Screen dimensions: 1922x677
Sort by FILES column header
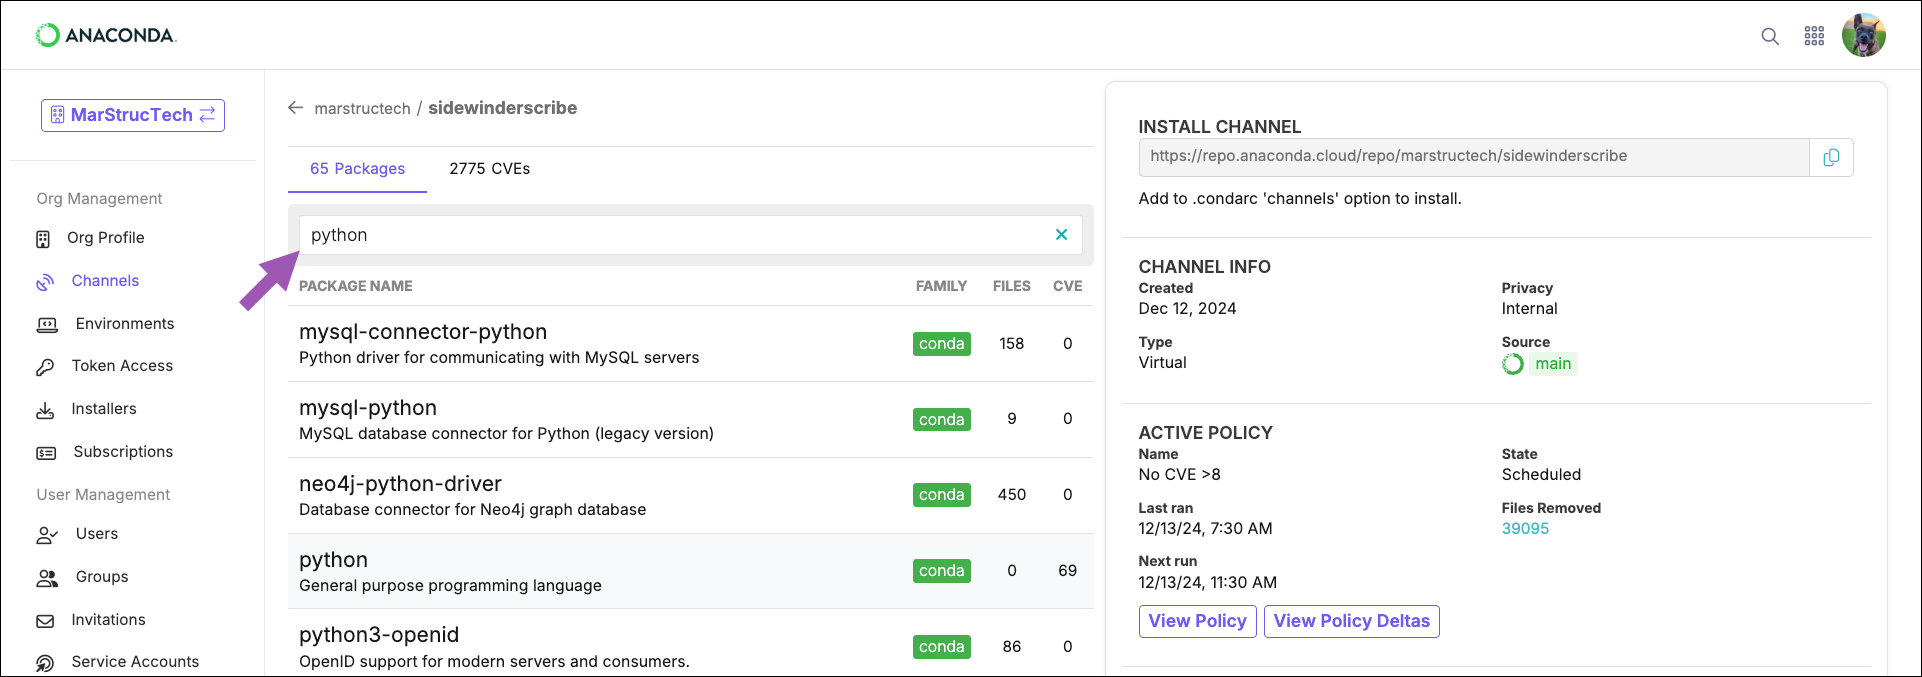pos(1012,286)
